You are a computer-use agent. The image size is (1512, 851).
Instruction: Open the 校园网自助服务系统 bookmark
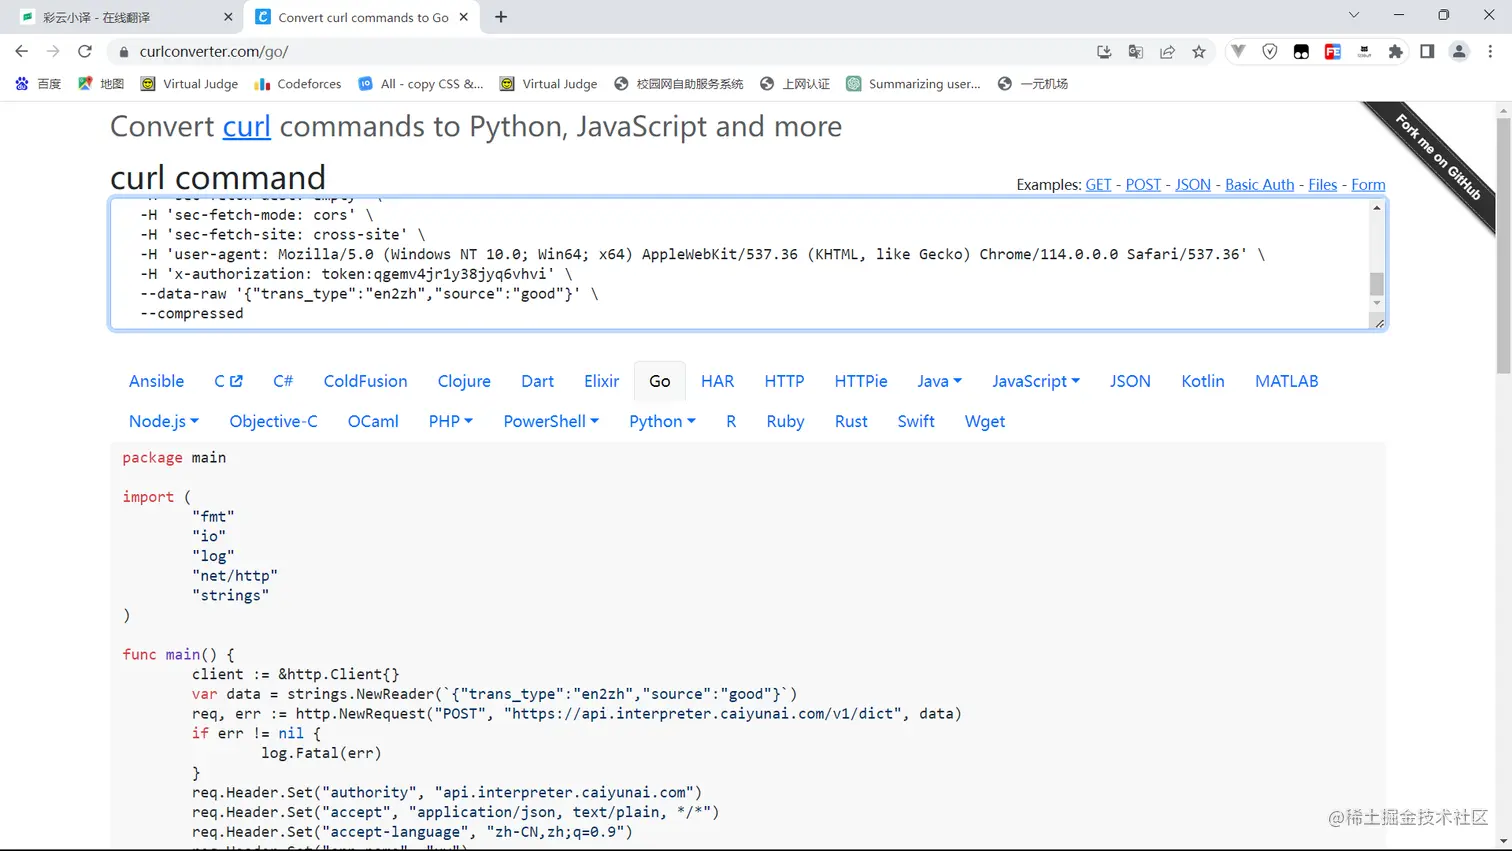pyautogui.click(x=679, y=84)
